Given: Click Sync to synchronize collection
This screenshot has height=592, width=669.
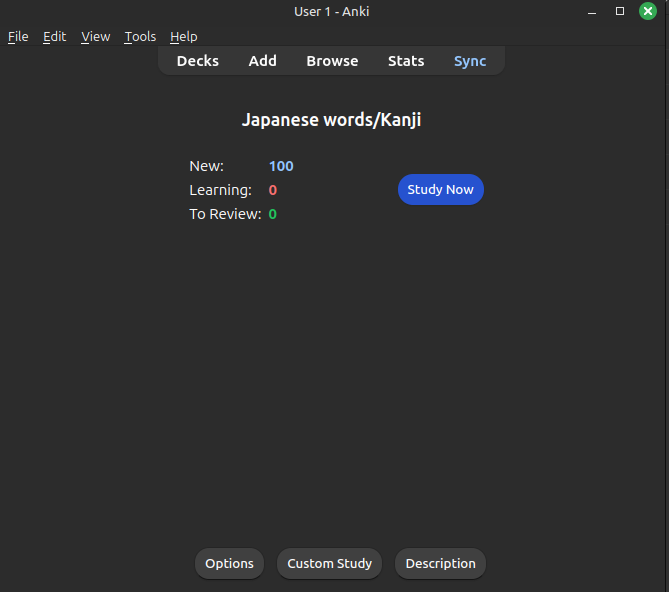Looking at the screenshot, I should pyautogui.click(x=470, y=61).
